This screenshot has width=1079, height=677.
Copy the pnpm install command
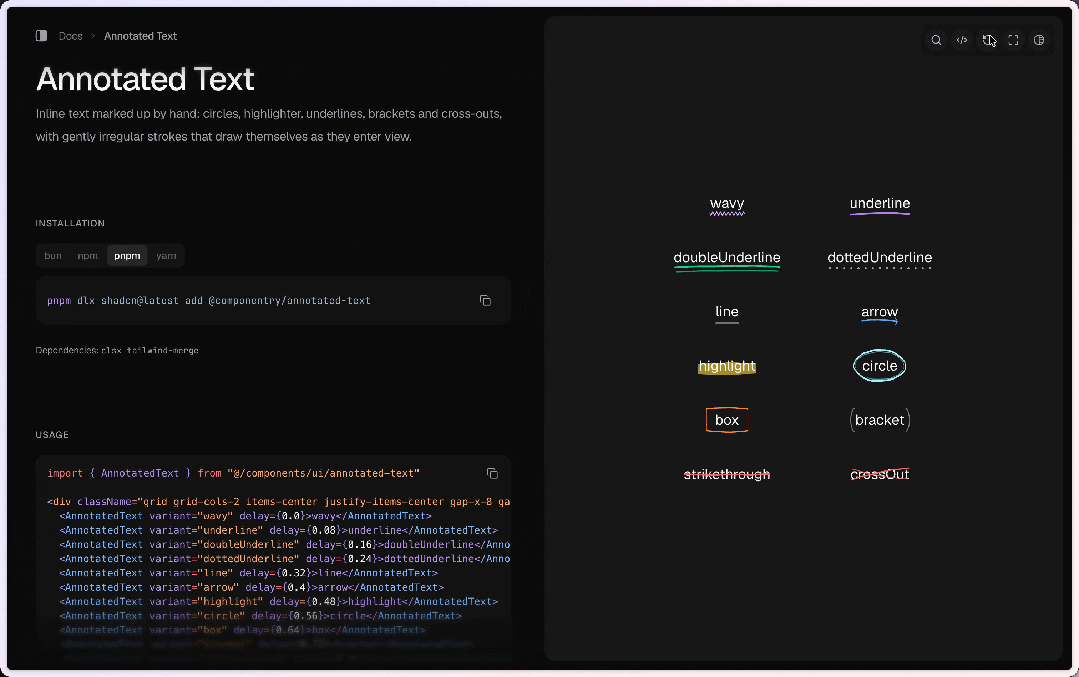point(485,301)
